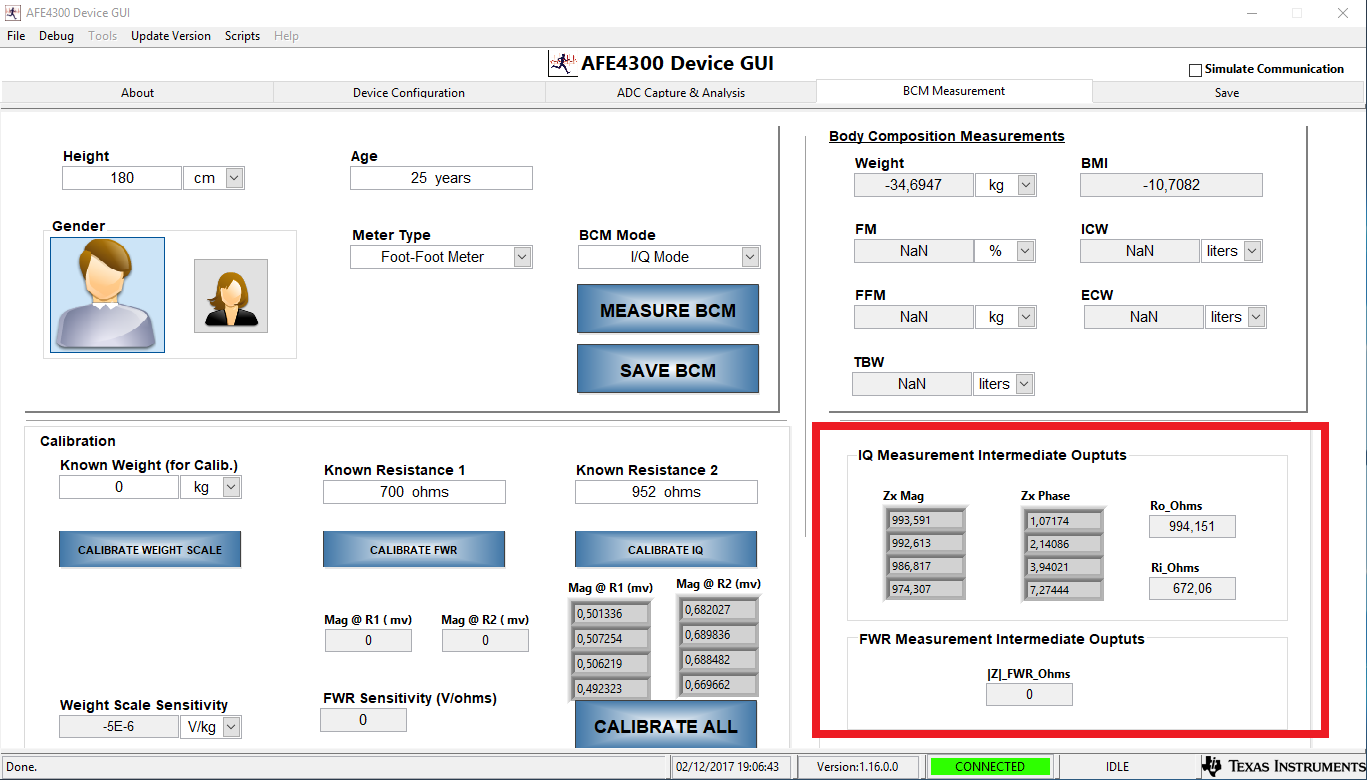Viewport: 1367px width, 780px height.
Task: Click Zx Mag value 974,307
Action: [926, 589]
